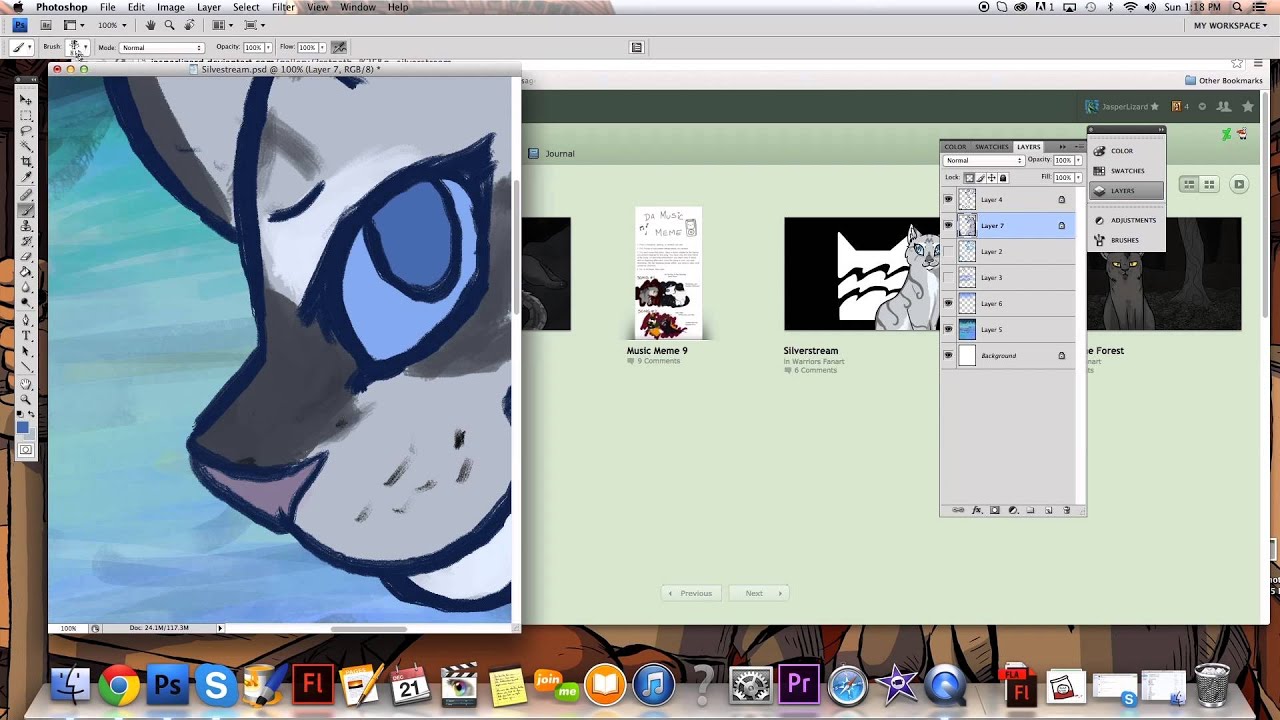This screenshot has width=1280, height=720.
Task: Select the Zoom tool in the toolbox
Action: click(26, 398)
